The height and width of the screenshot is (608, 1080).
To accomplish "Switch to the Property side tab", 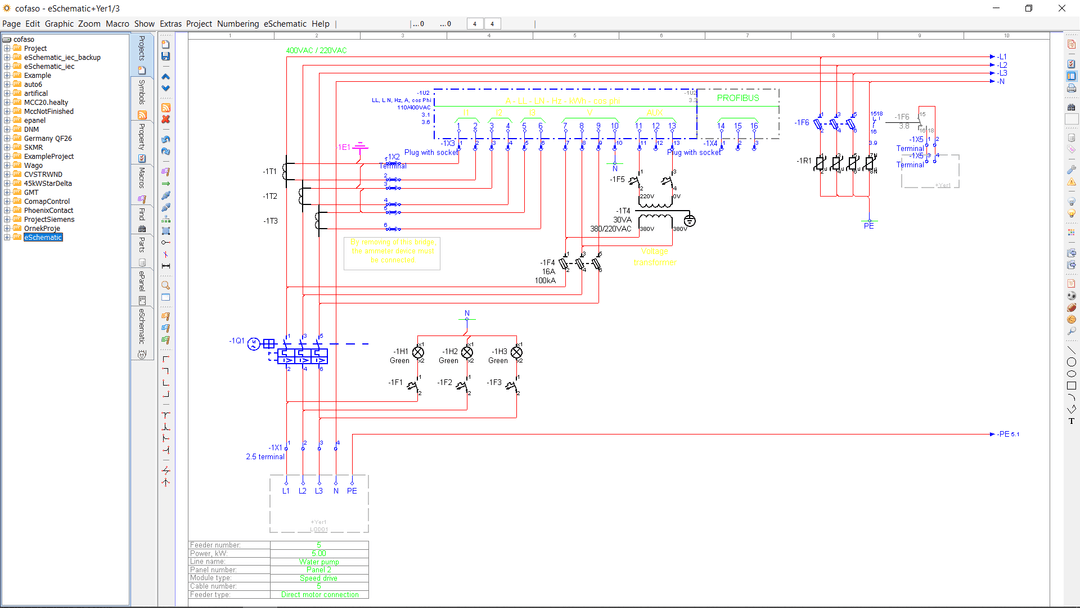I will pyautogui.click(x=141, y=143).
